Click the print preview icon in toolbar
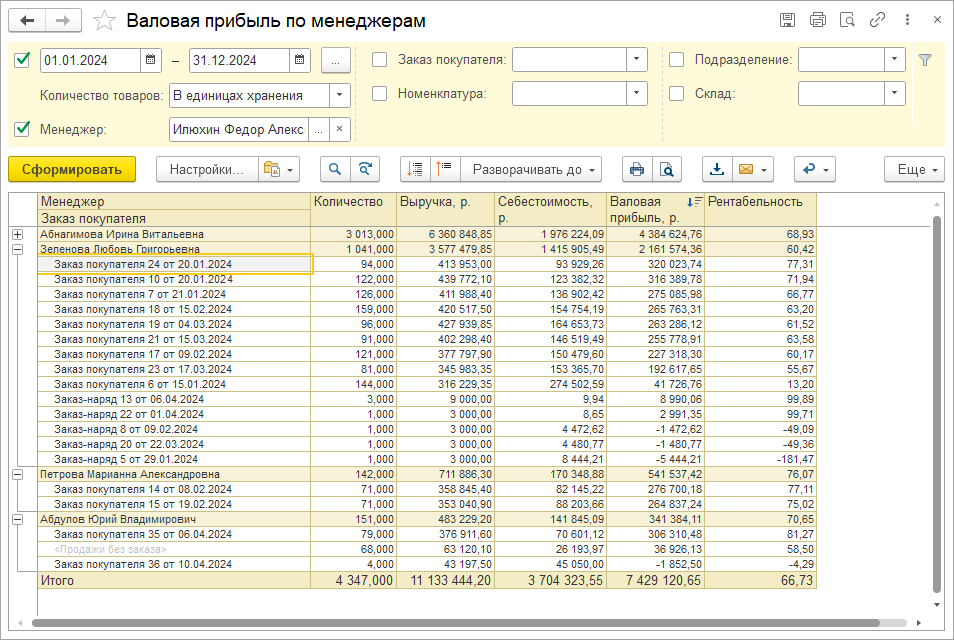 (665, 170)
